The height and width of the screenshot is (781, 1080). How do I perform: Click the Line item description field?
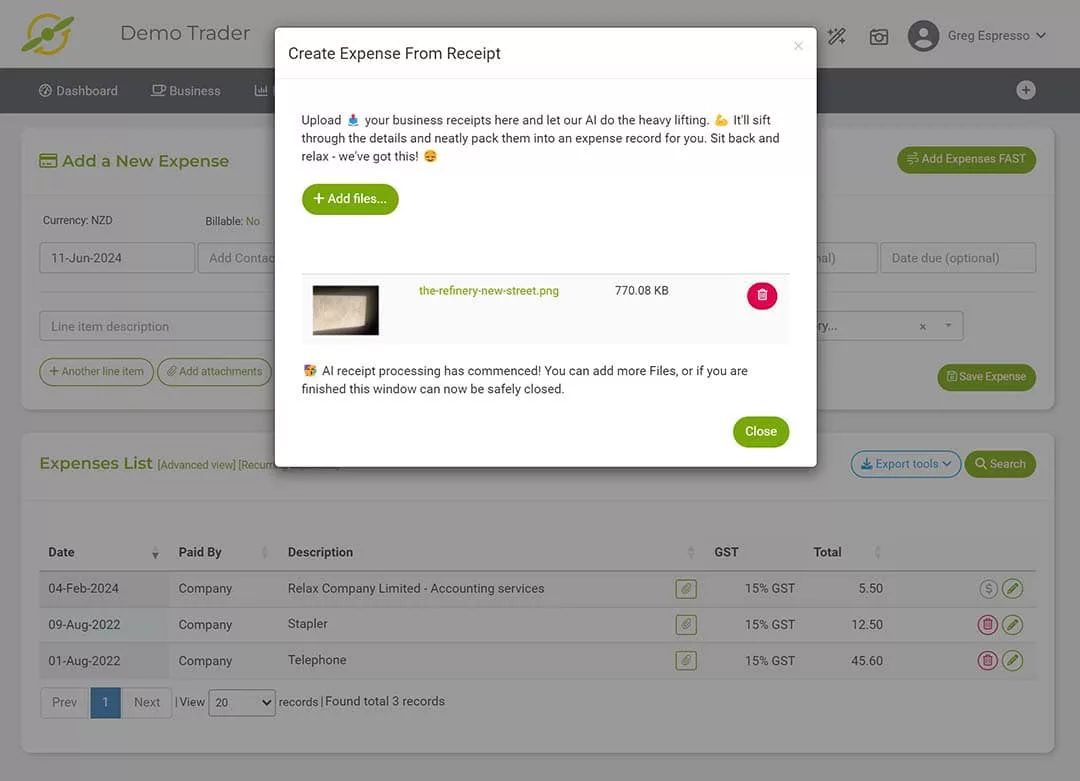click(x=157, y=326)
